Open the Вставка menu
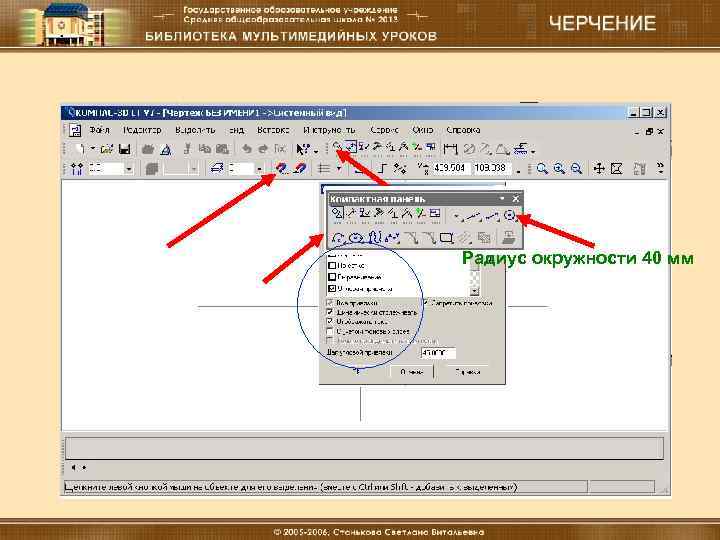Image resolution: width=720 pixels, height=540 pixels. point(273,130)
